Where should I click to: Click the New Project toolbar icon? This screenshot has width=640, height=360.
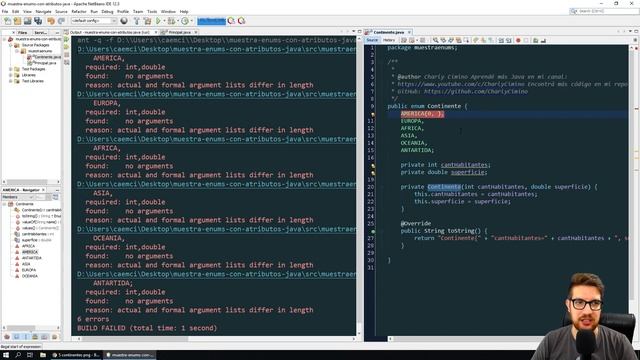[18, 21]
